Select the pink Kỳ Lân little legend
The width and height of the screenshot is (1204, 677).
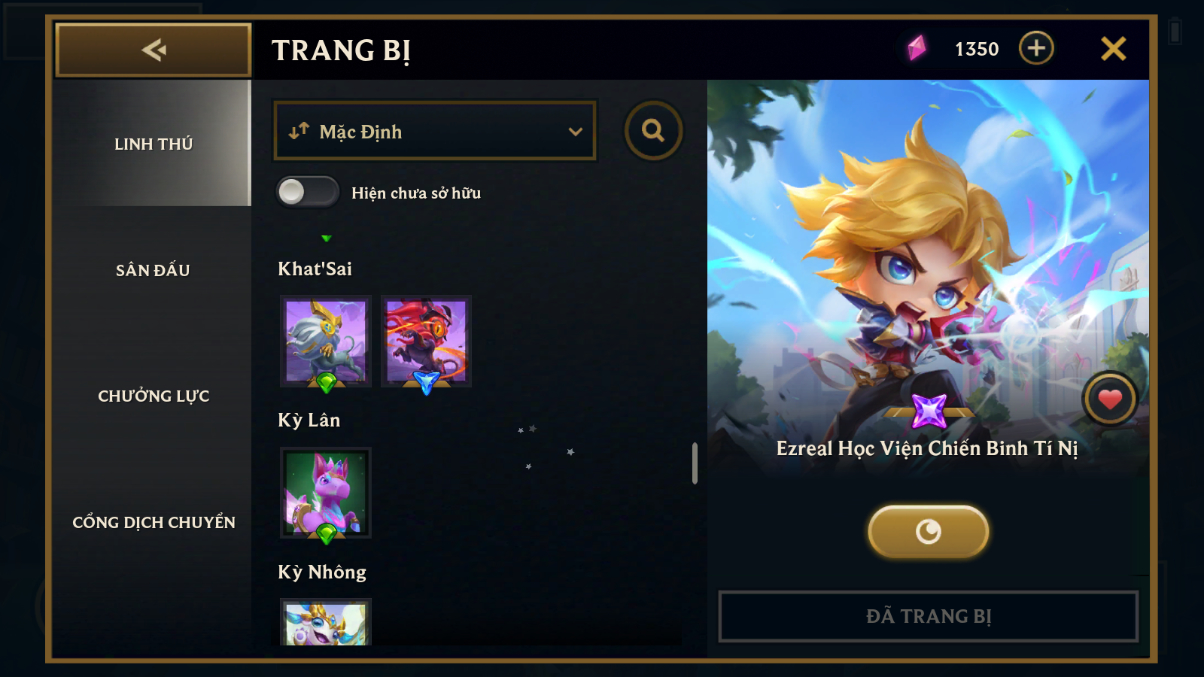pos(326,493)
